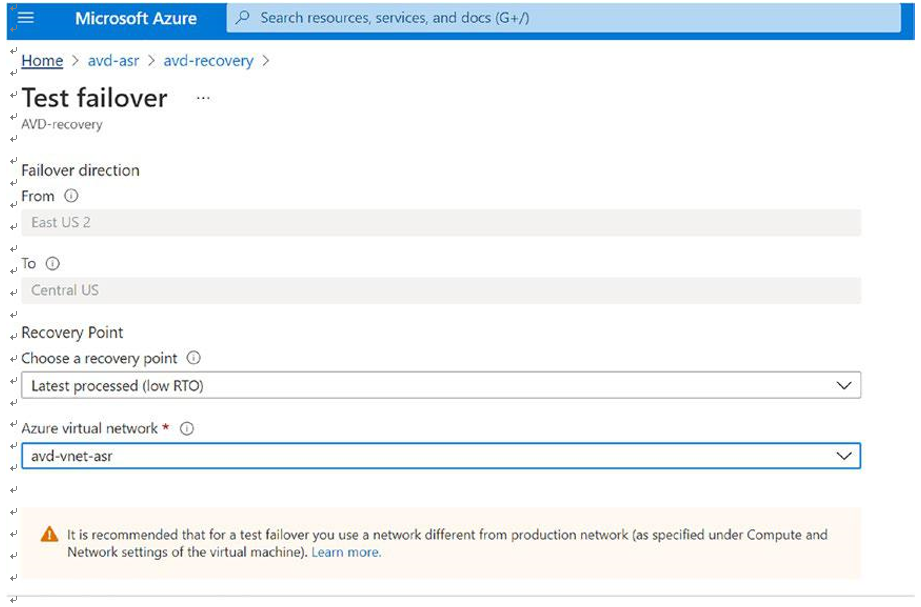
Task: Click the disabled Central US field
Action: [441, 290]
